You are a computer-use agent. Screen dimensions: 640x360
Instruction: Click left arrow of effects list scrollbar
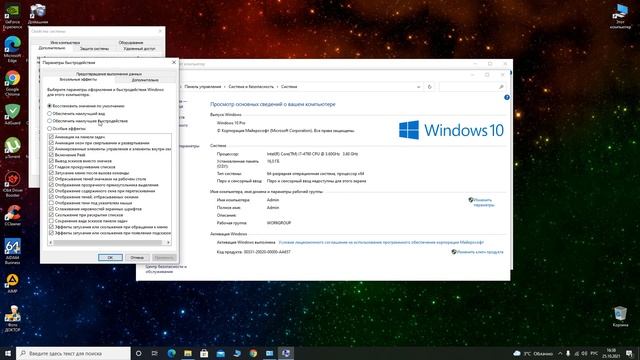point(51,242)
